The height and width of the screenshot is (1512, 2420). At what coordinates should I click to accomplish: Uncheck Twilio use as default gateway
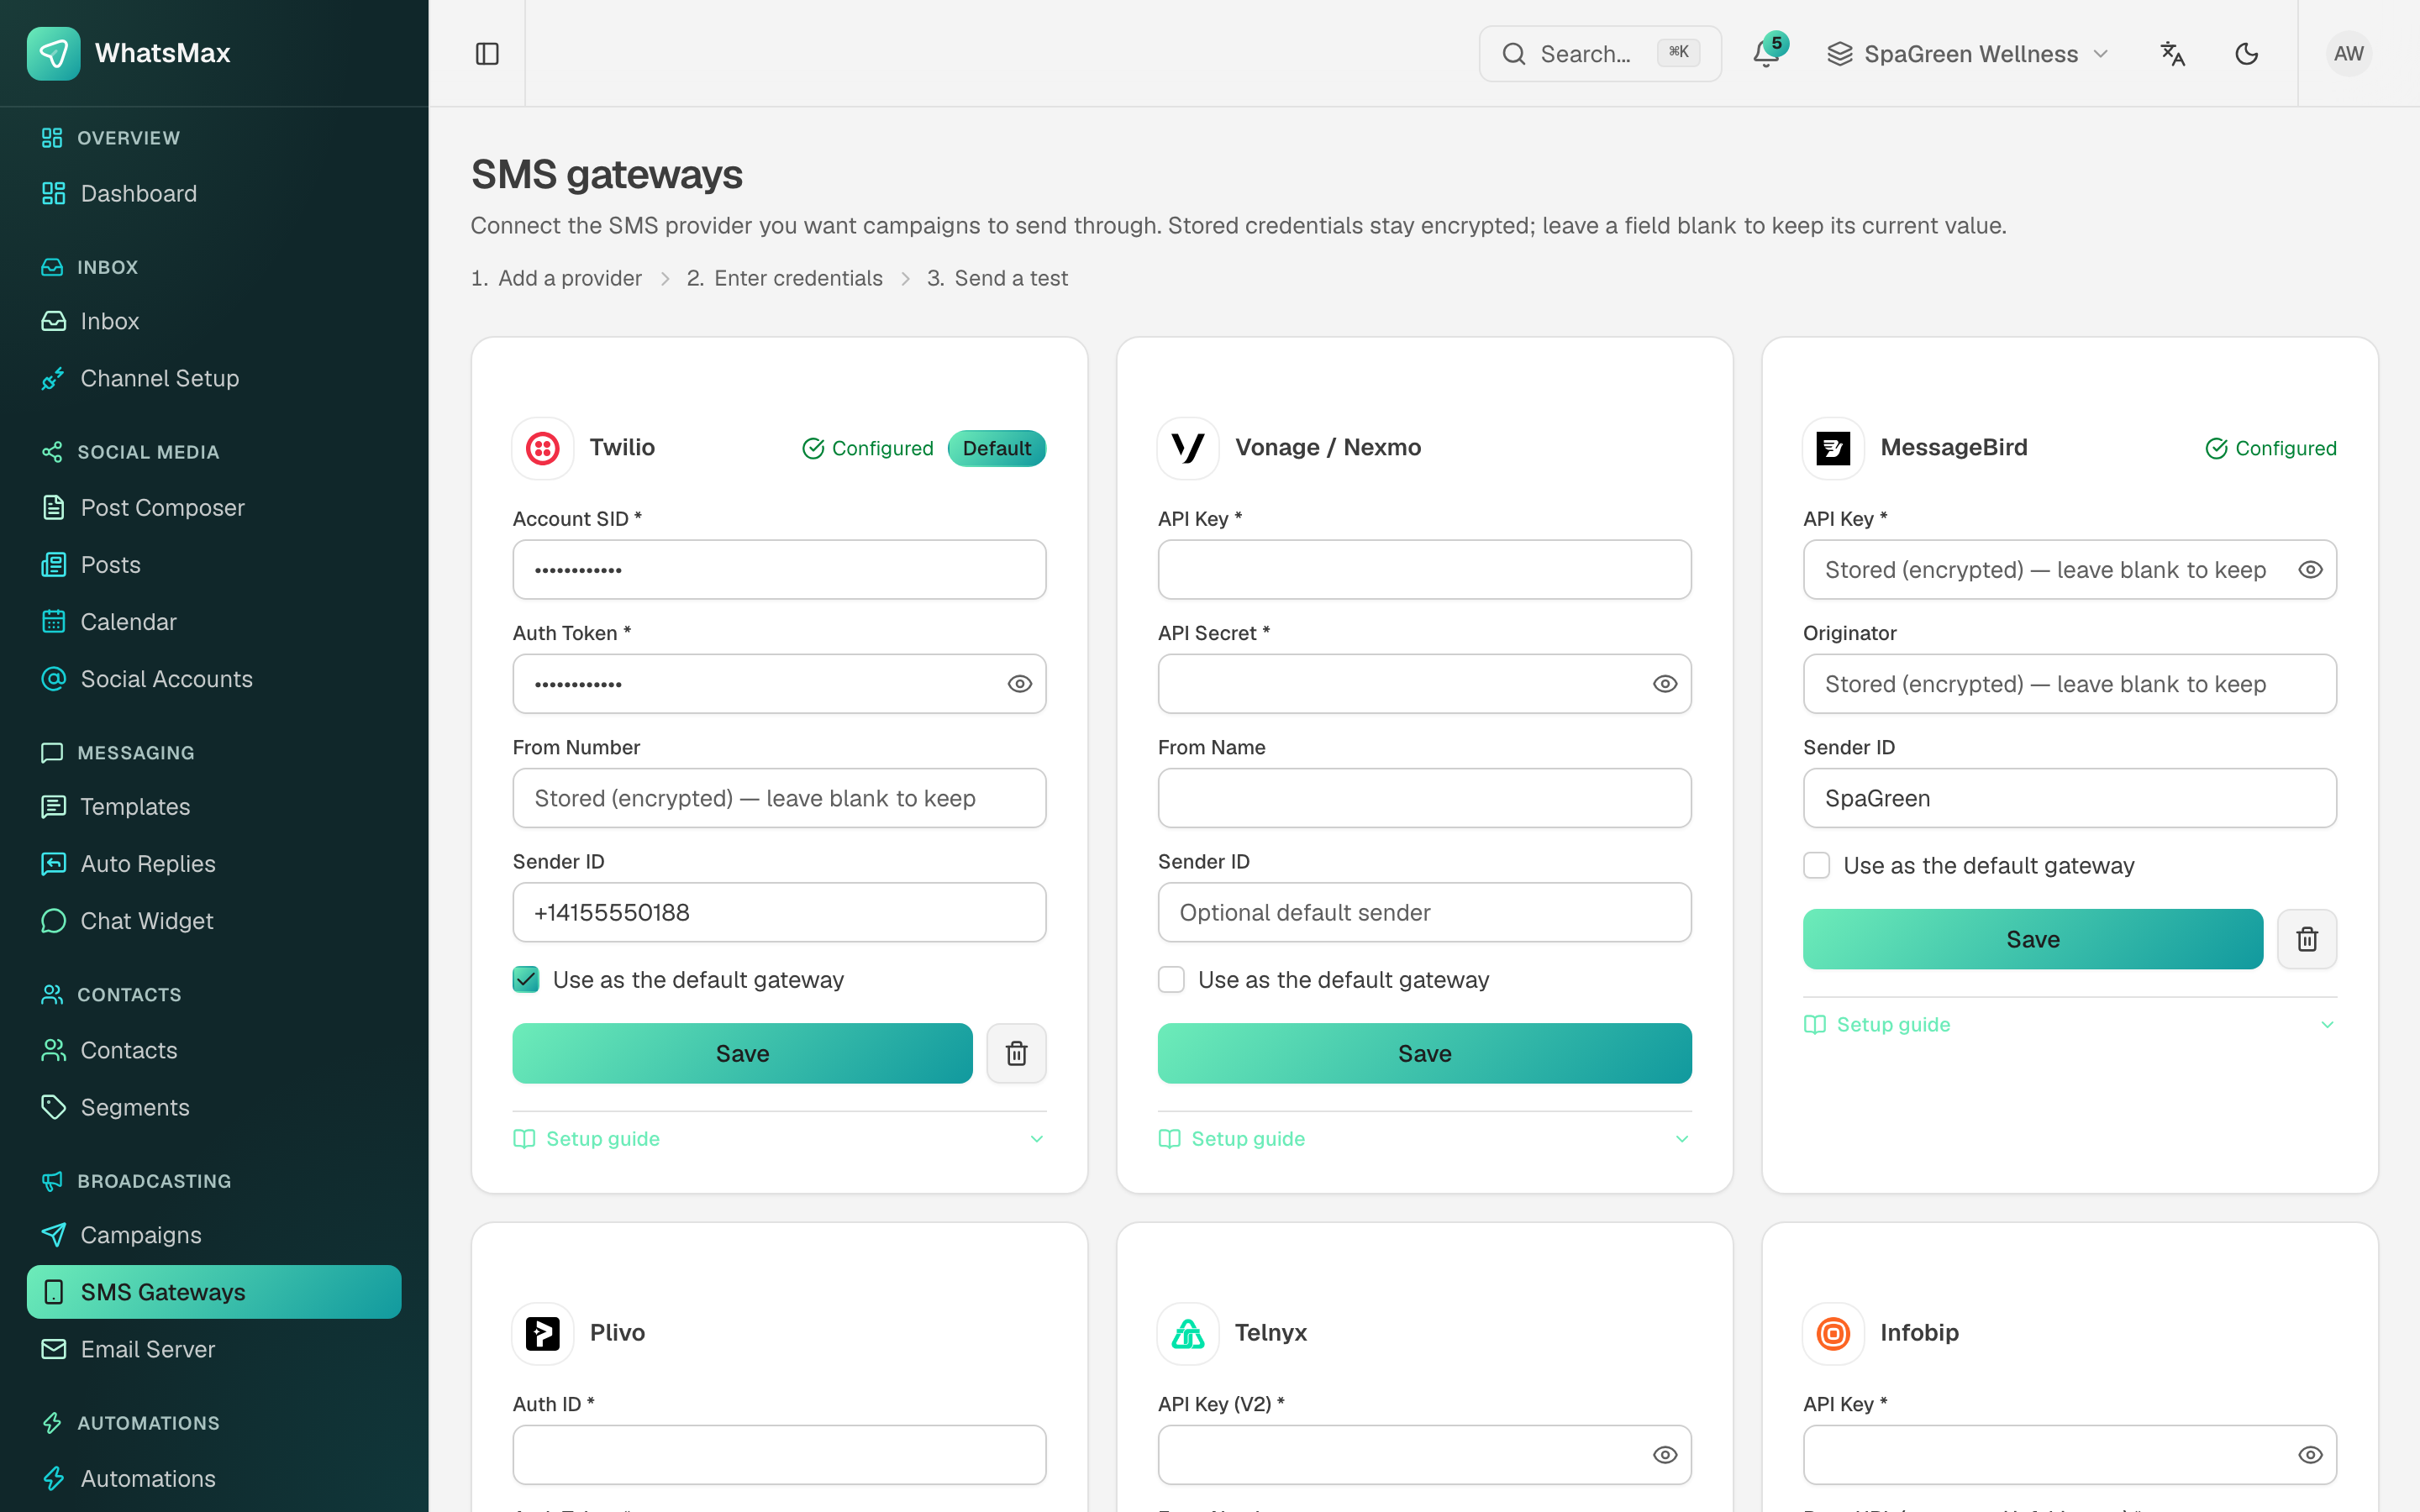(x=526, y=979)
